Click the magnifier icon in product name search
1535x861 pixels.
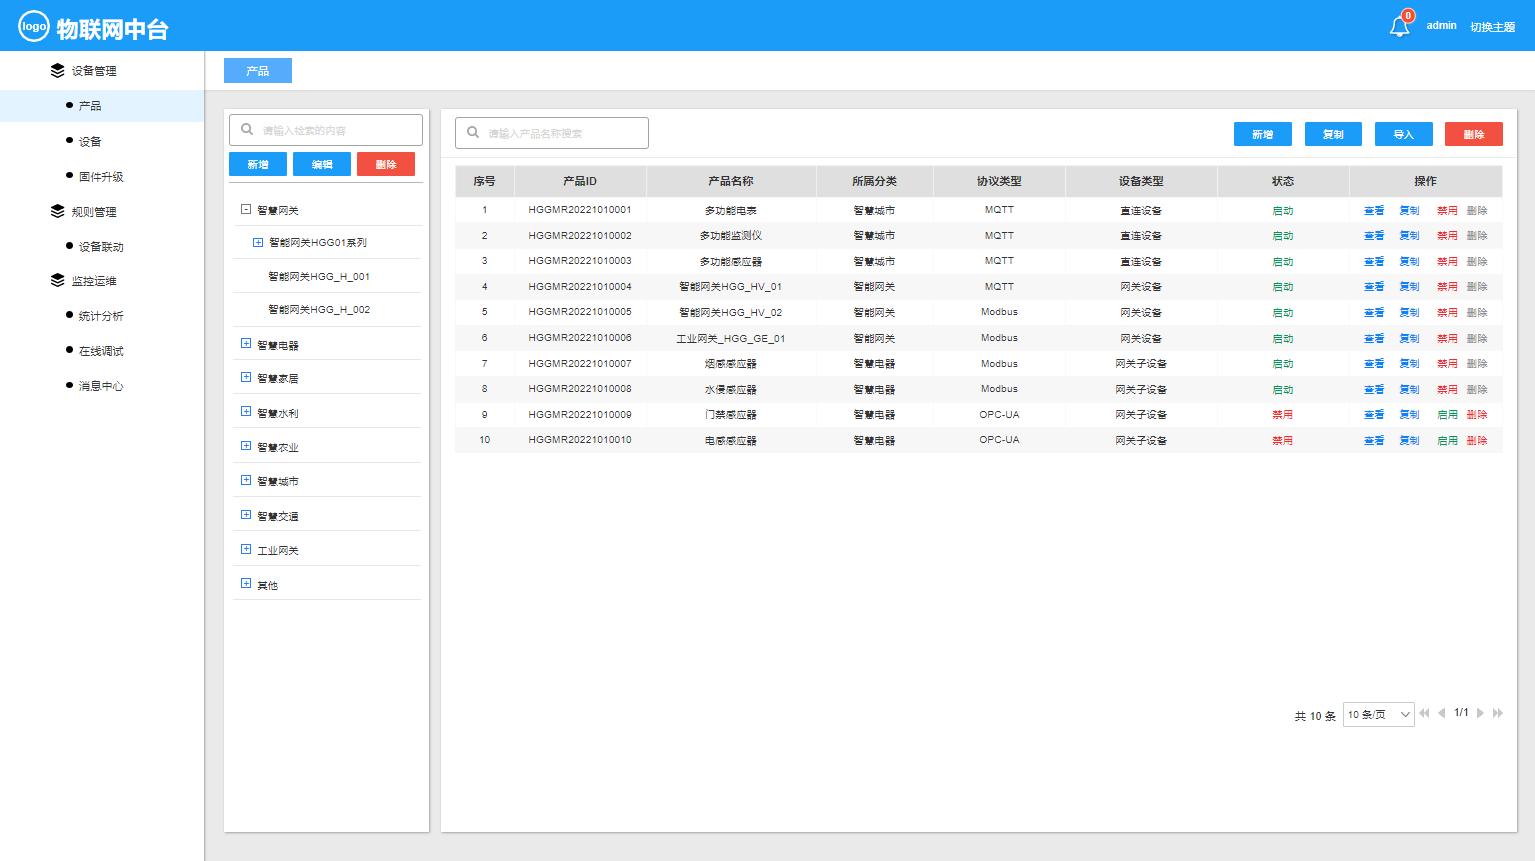click(471, 132)
